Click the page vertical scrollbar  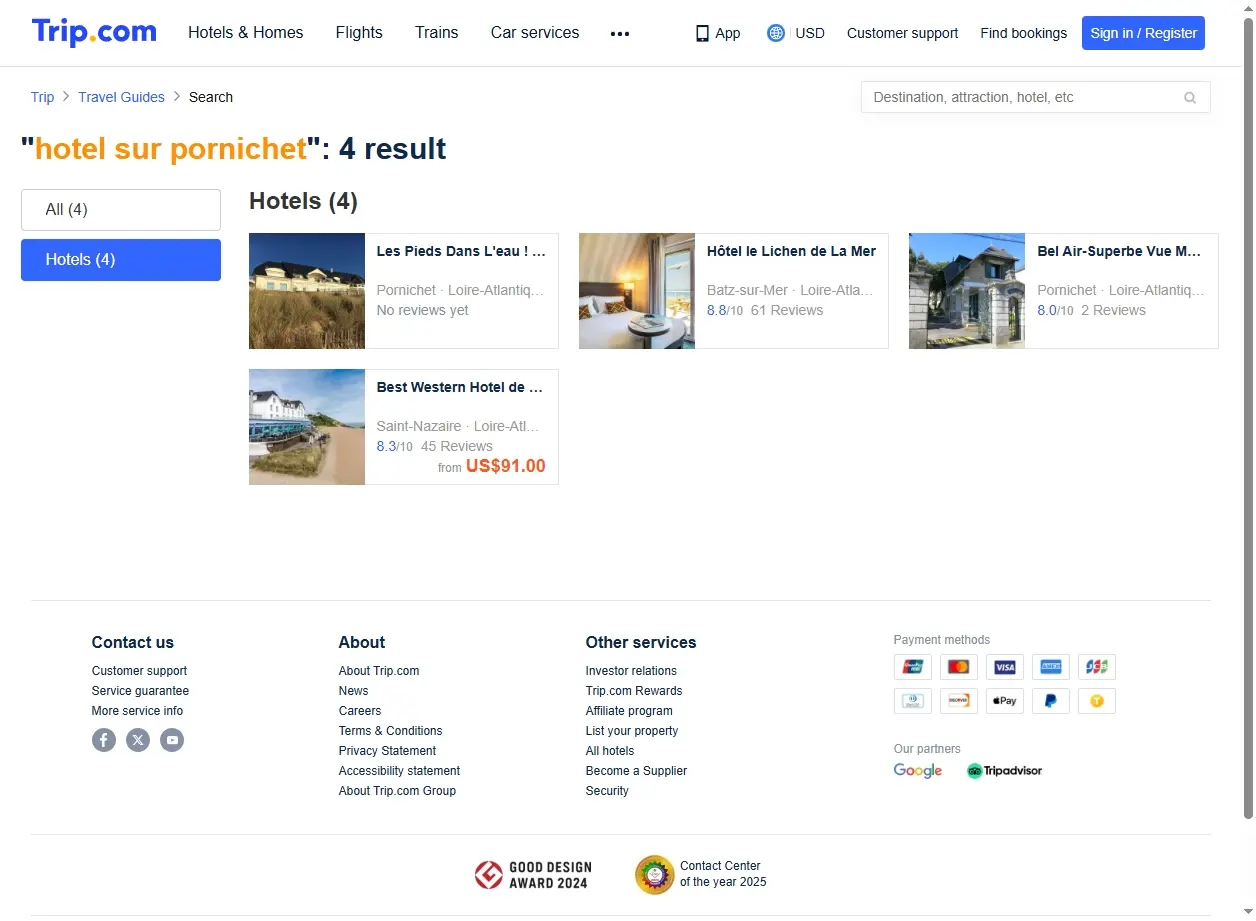(1248, 420)
